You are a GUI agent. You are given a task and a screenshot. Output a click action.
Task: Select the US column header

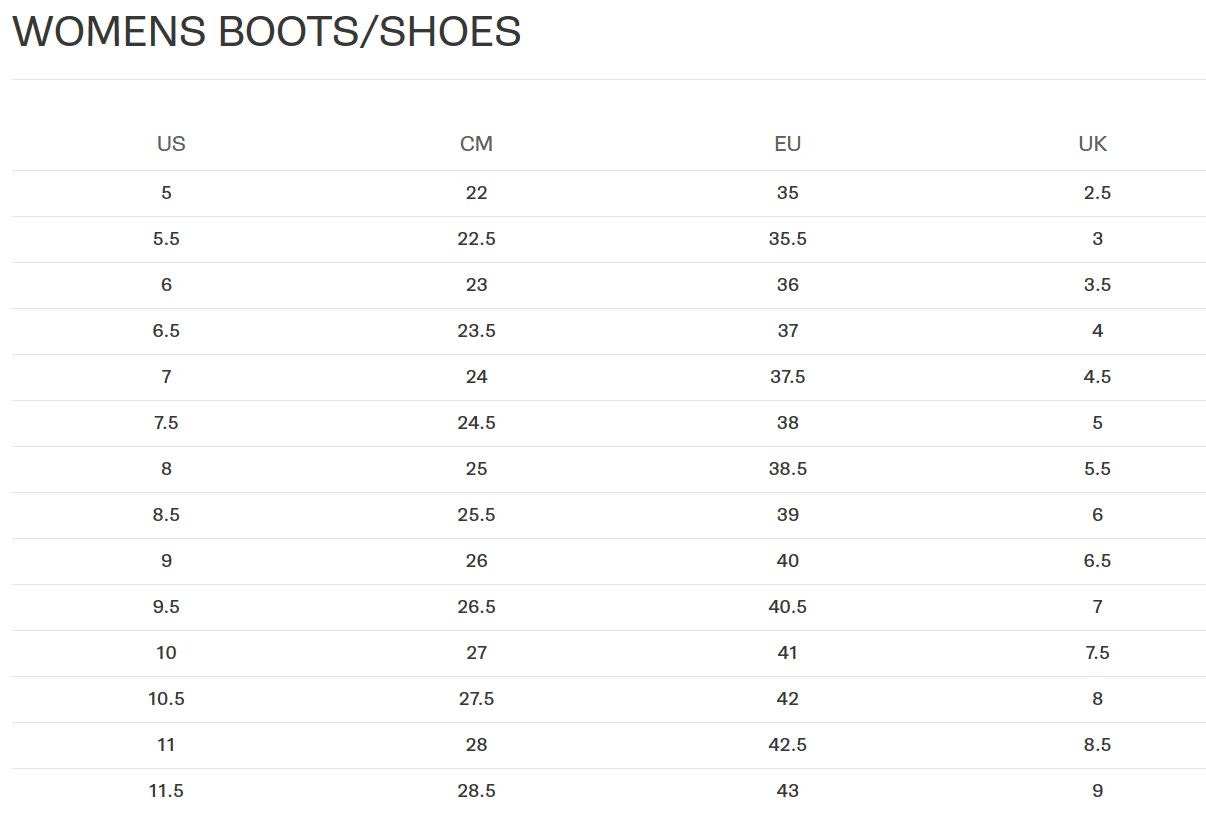[171, 144]
